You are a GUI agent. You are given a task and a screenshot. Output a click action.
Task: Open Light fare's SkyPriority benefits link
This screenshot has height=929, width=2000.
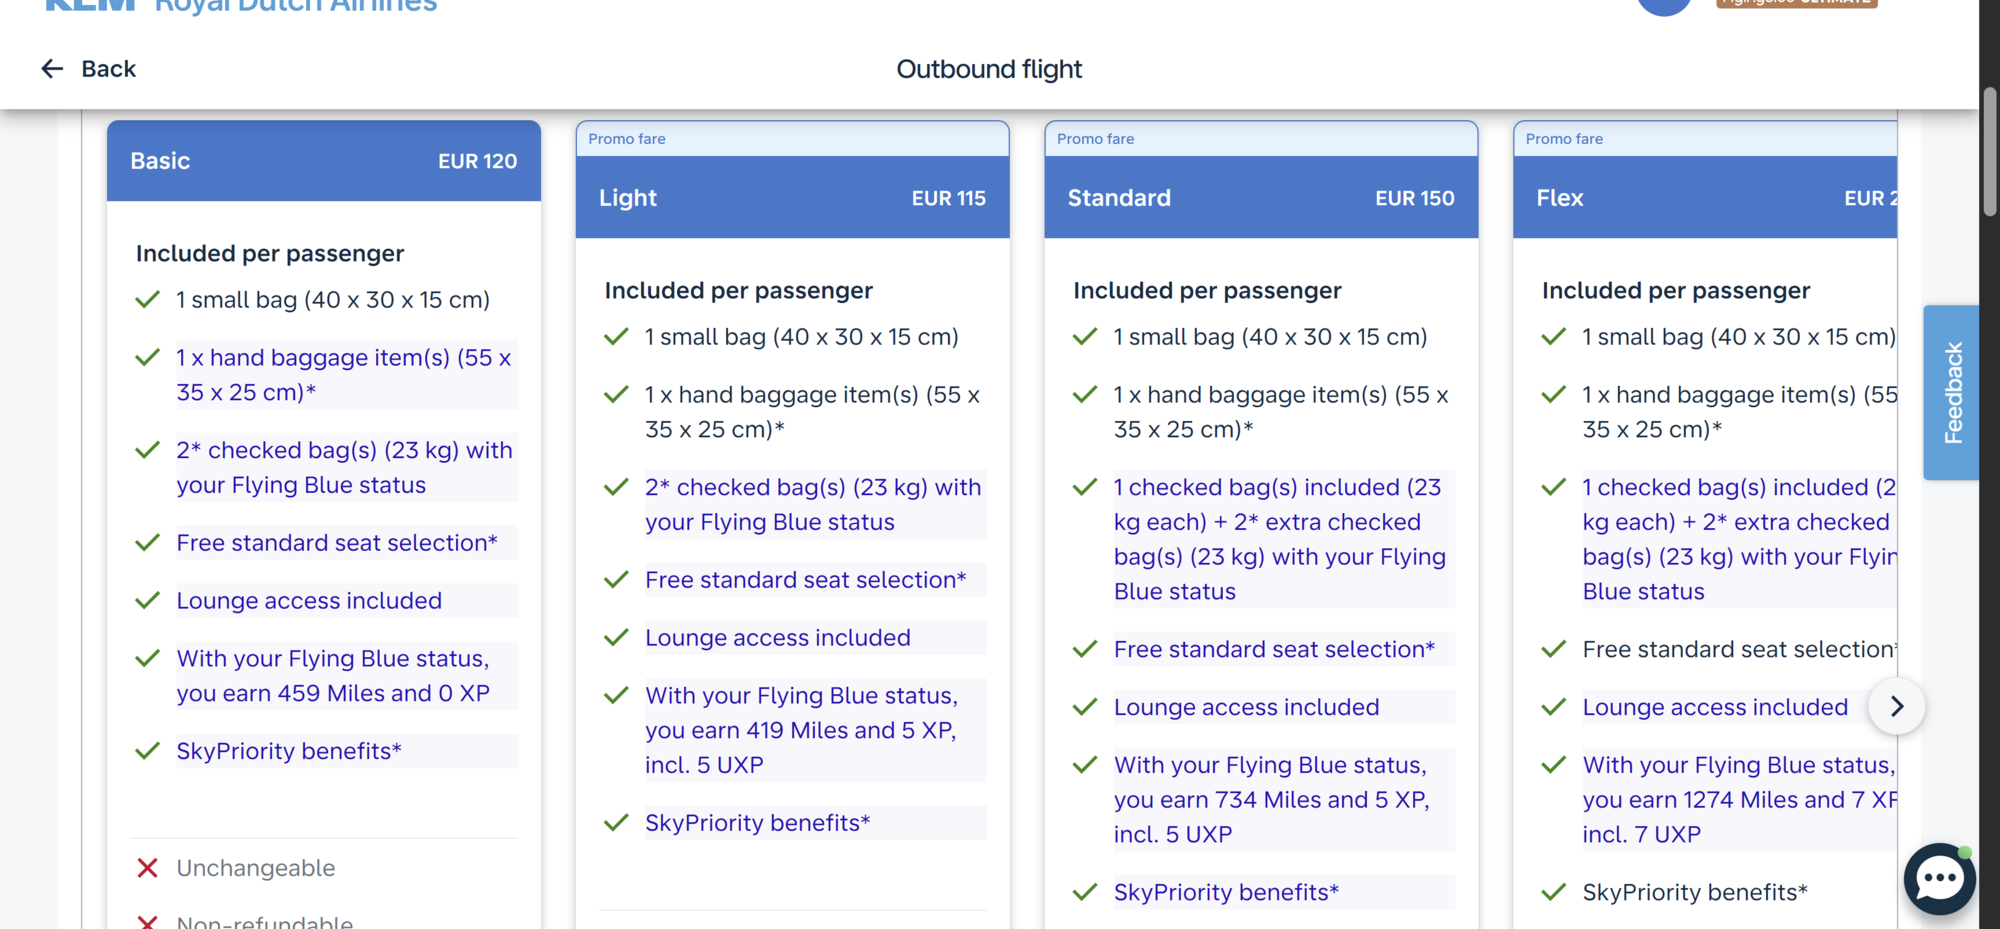[x=757, y=823]
